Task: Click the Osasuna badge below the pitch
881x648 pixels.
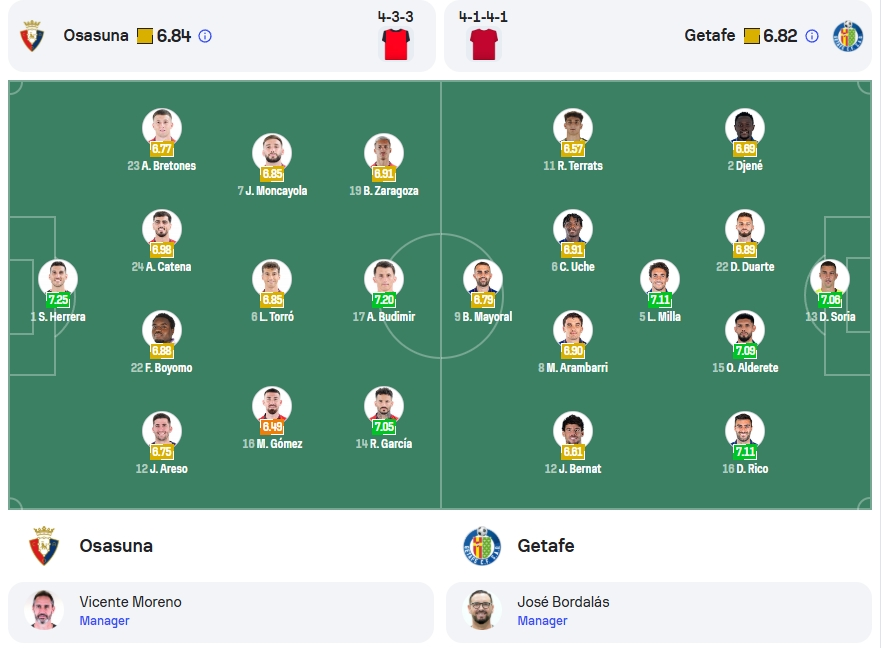Action: (44, 546)
